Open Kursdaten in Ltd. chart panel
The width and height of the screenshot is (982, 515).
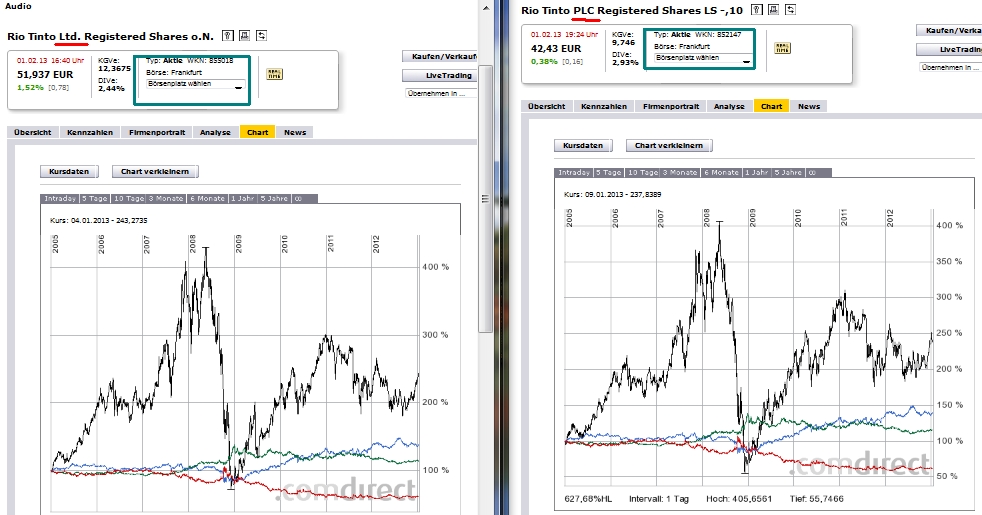69,171
